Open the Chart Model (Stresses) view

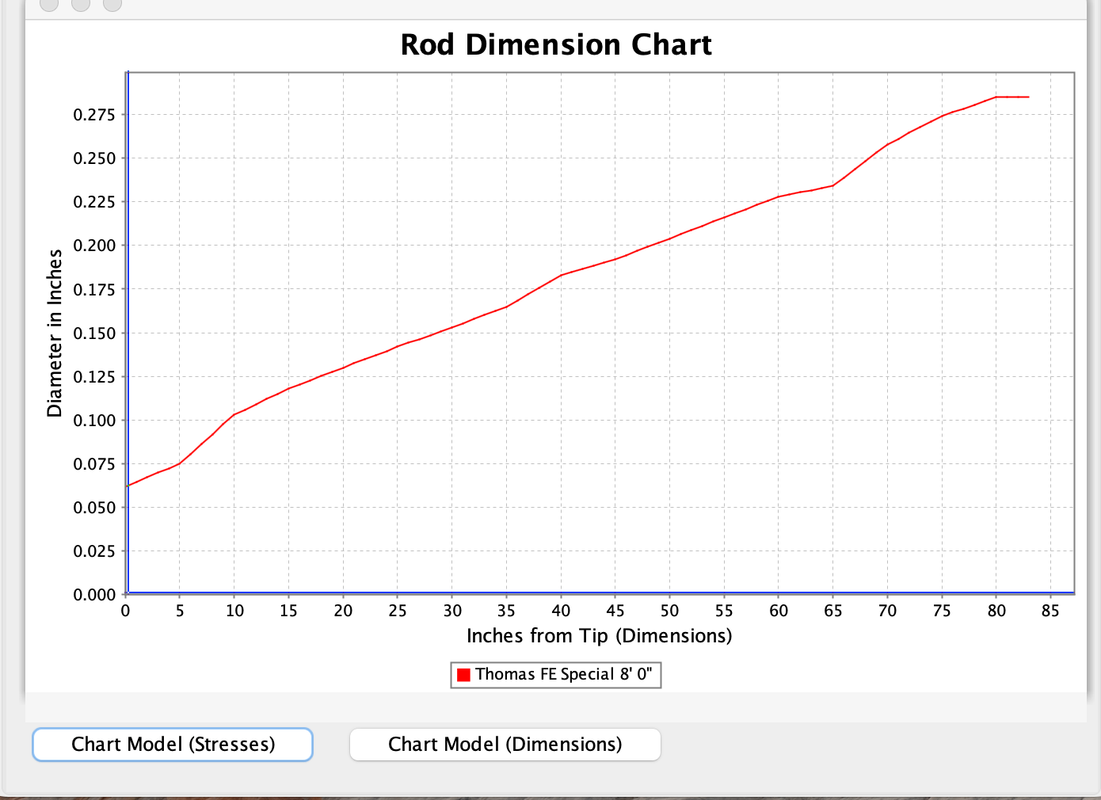coord(173,745)
